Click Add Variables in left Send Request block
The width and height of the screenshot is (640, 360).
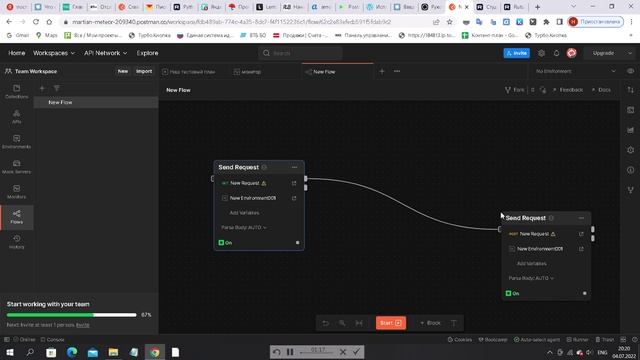tap(244, 213)
